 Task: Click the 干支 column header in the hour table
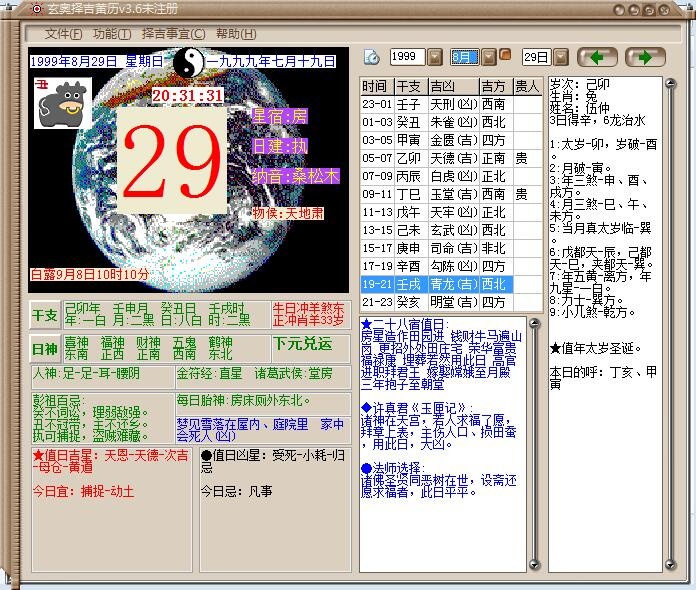pyautogui.click(x=411, y=86)
